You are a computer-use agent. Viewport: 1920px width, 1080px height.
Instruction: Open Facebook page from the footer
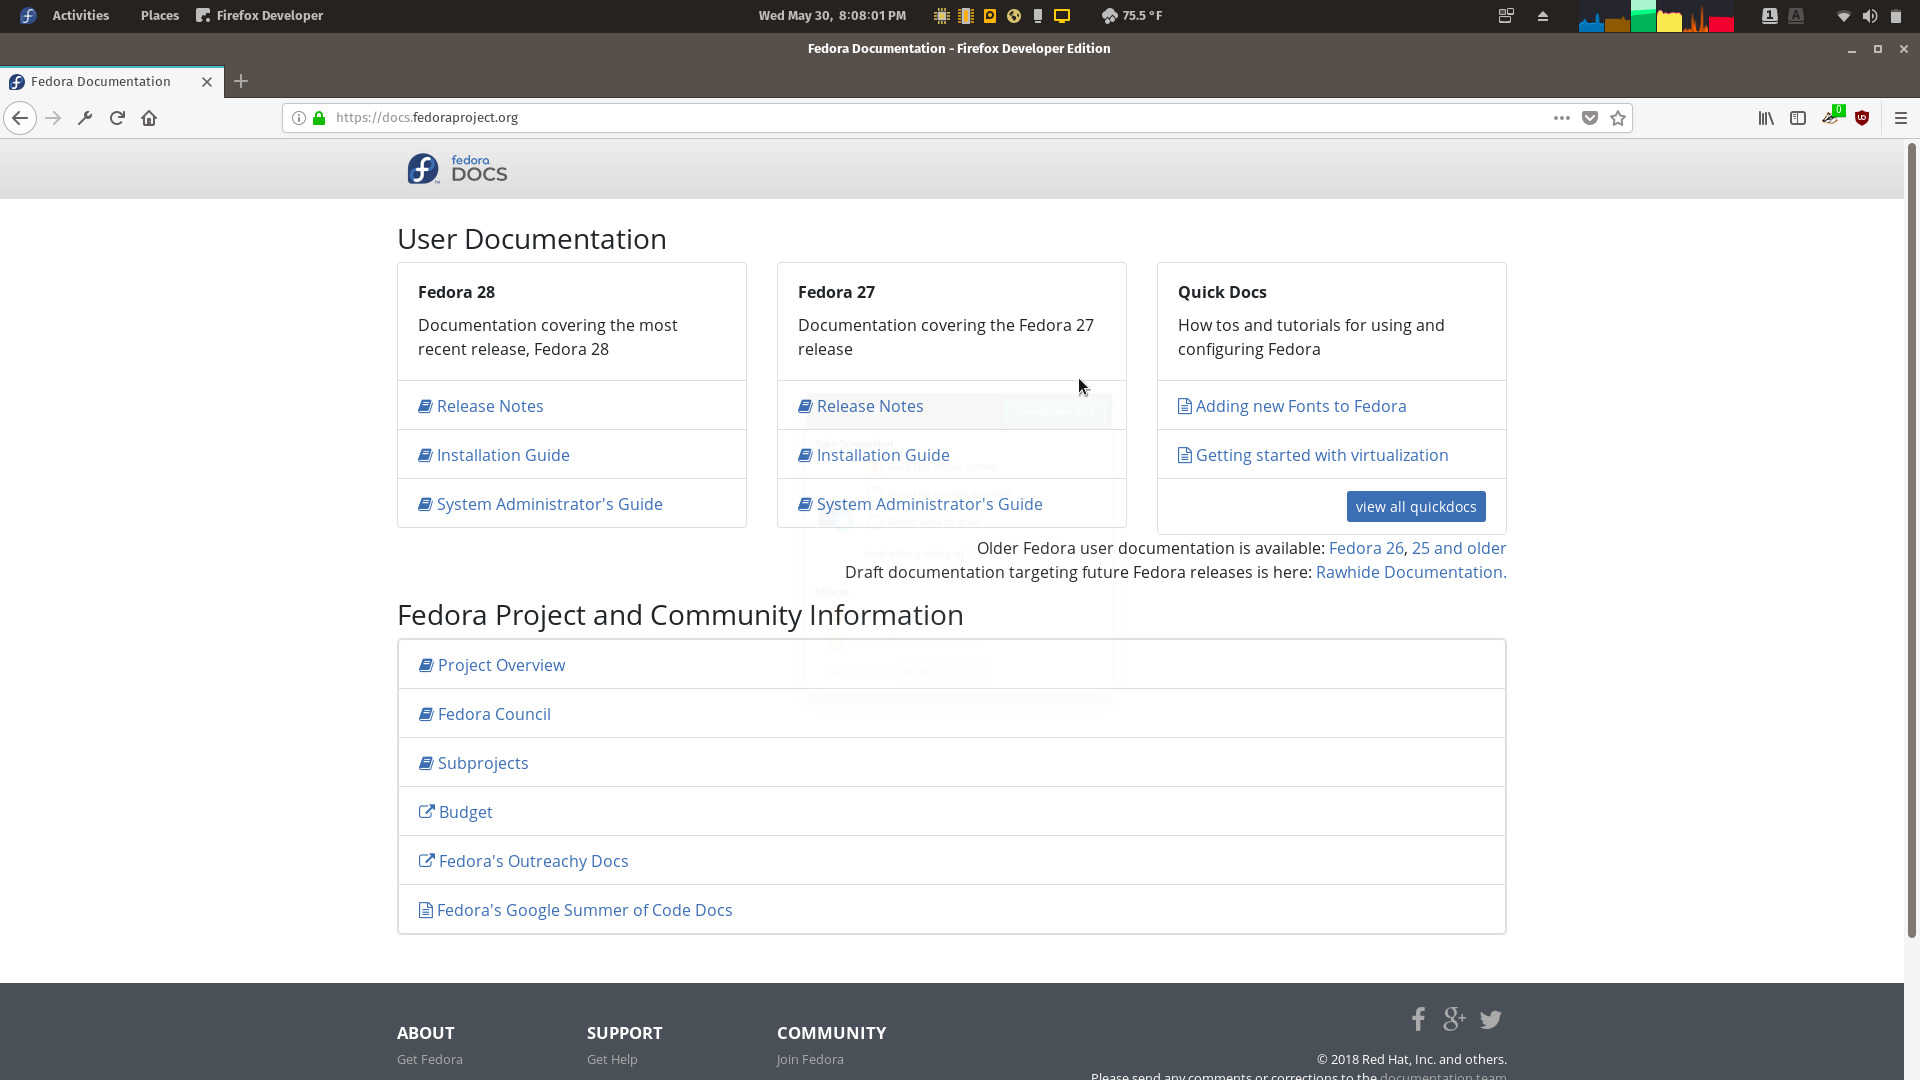[x=1418, y=1019]
